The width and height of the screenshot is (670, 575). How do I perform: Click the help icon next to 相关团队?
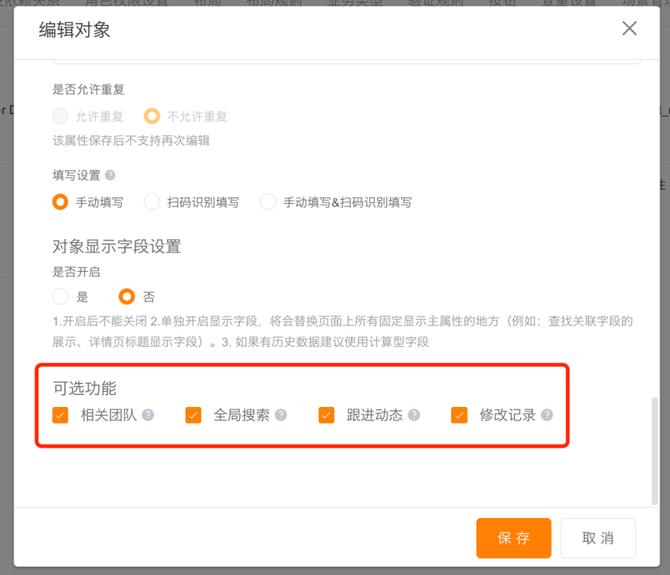click(x=148, y=415)
